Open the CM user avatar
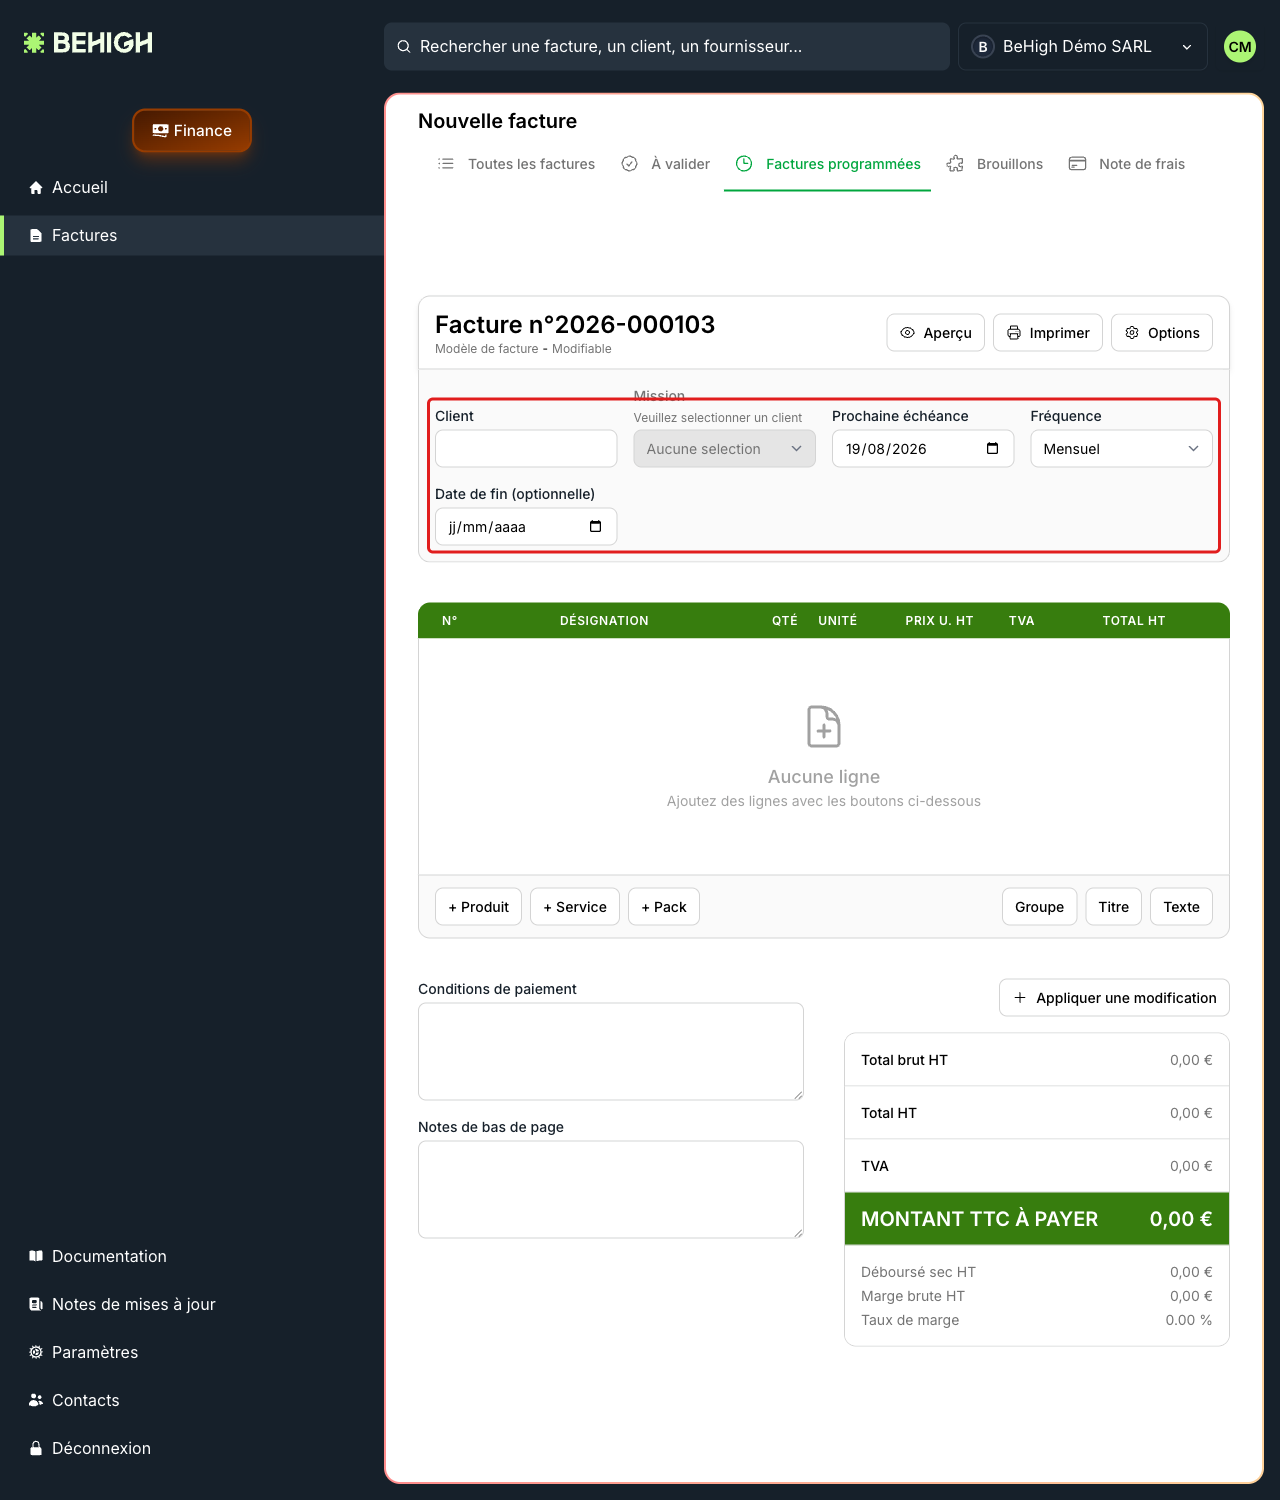 coord(1240,46)
